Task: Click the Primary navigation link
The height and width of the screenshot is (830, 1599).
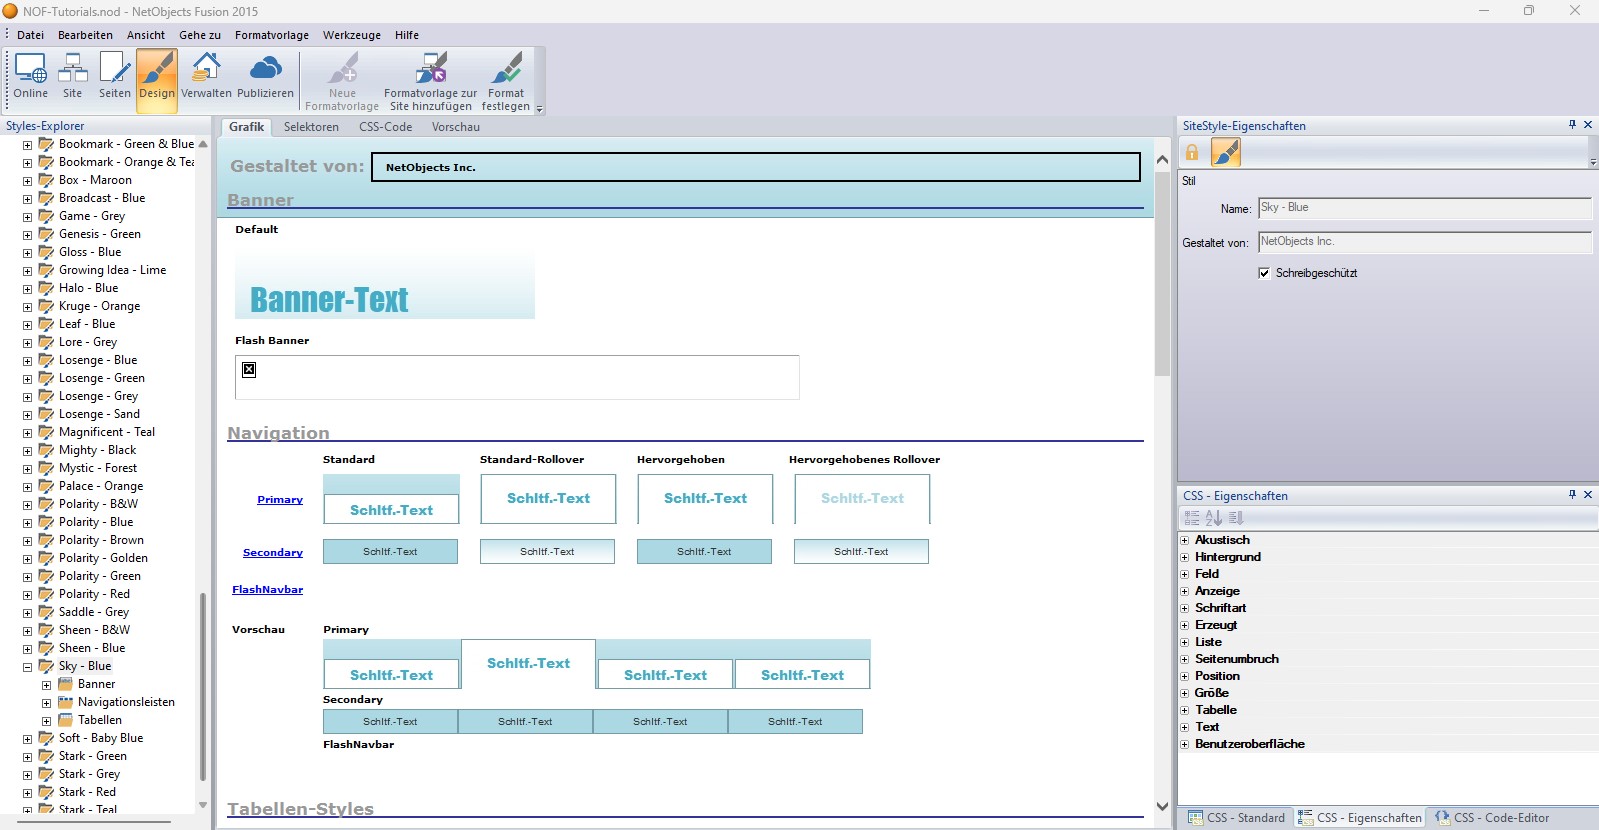Action: [279, 500]
